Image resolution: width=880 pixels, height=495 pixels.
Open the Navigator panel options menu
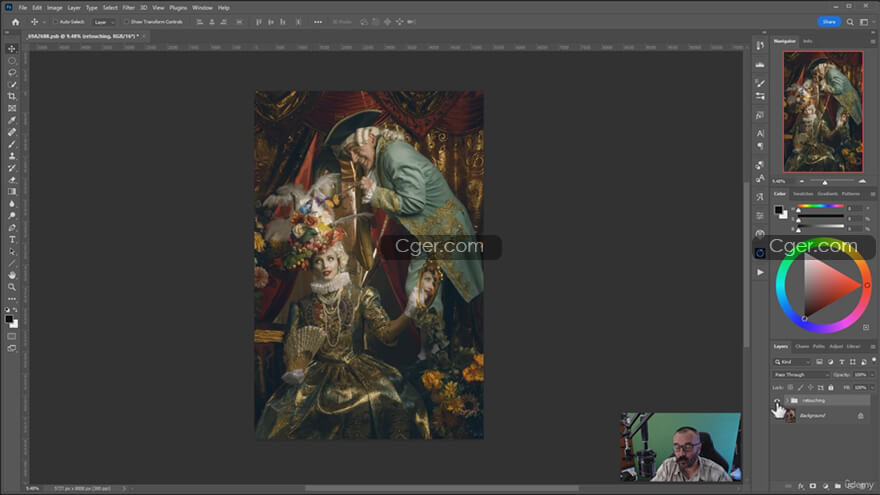point(873,42)
